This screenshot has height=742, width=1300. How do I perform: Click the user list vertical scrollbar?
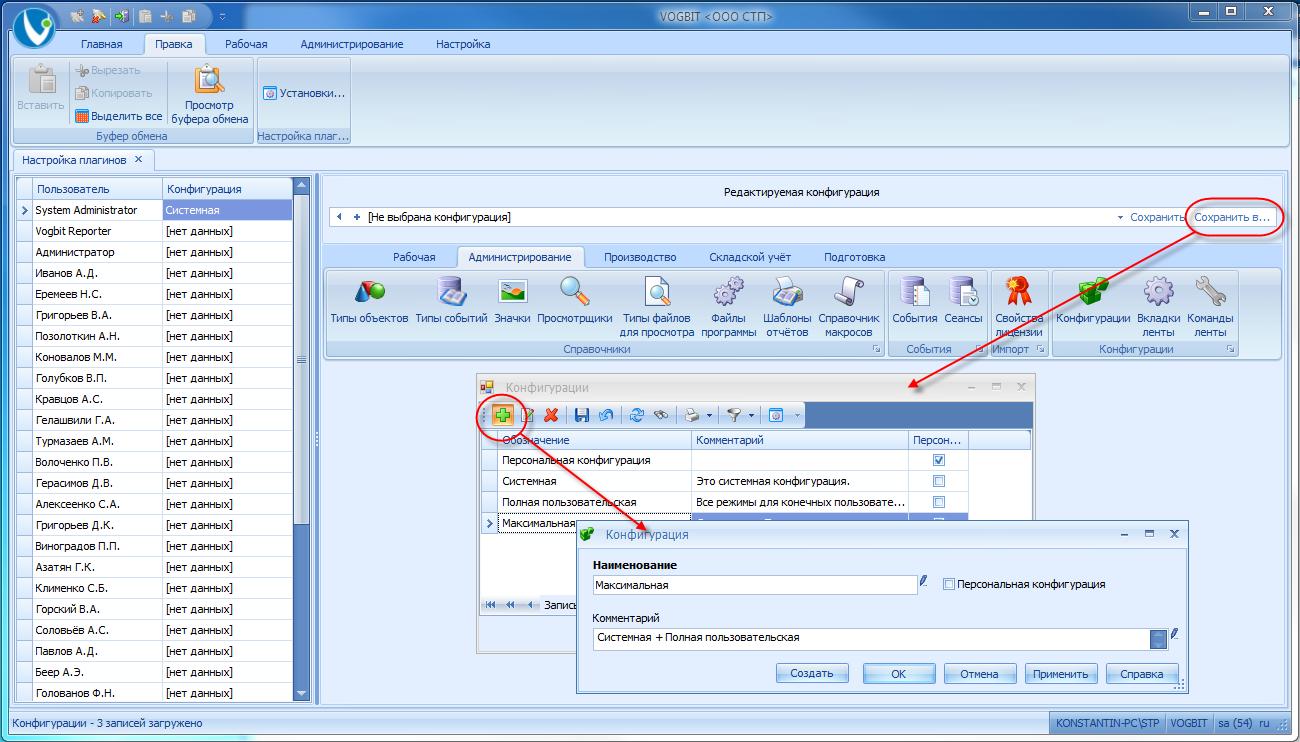click(x=302, y=440)
